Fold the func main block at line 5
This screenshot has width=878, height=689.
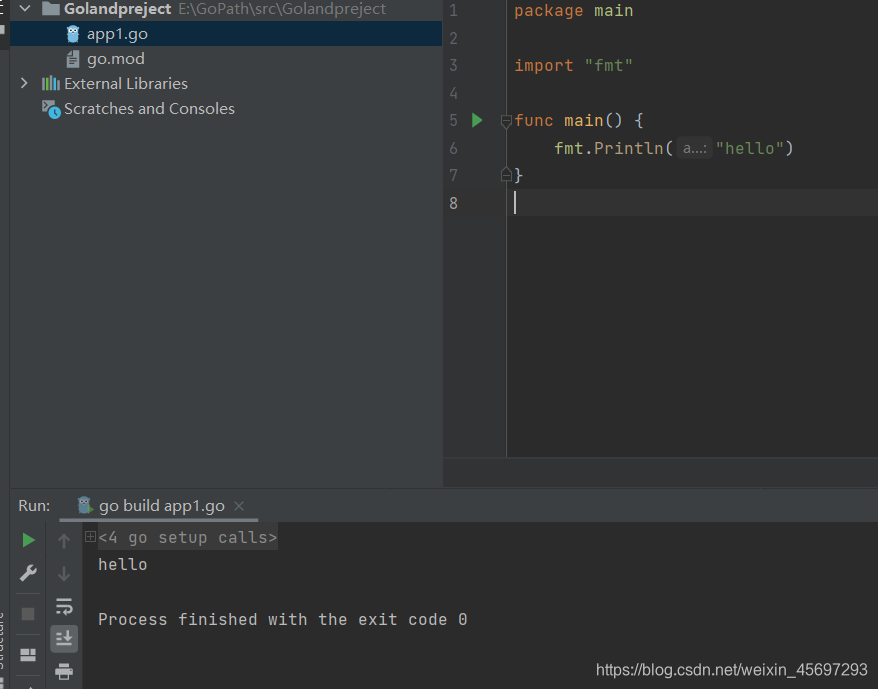[x=506, y=120]
